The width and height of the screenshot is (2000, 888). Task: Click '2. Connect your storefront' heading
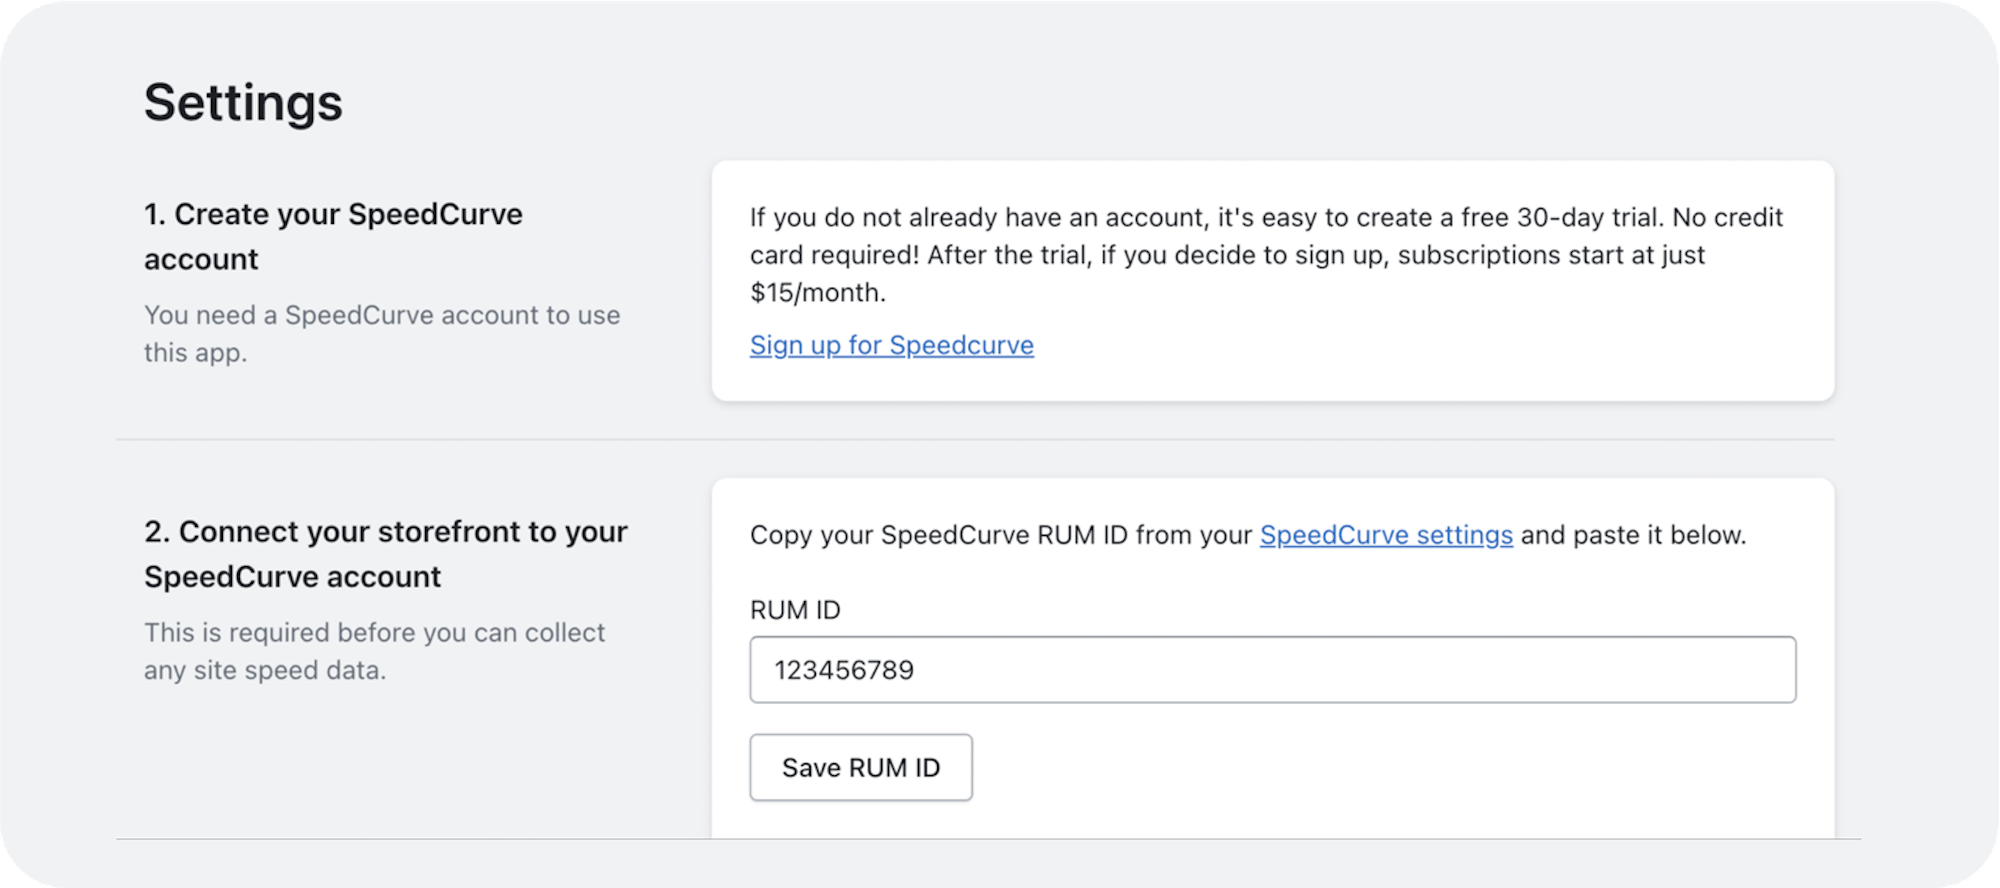point(385,554)
